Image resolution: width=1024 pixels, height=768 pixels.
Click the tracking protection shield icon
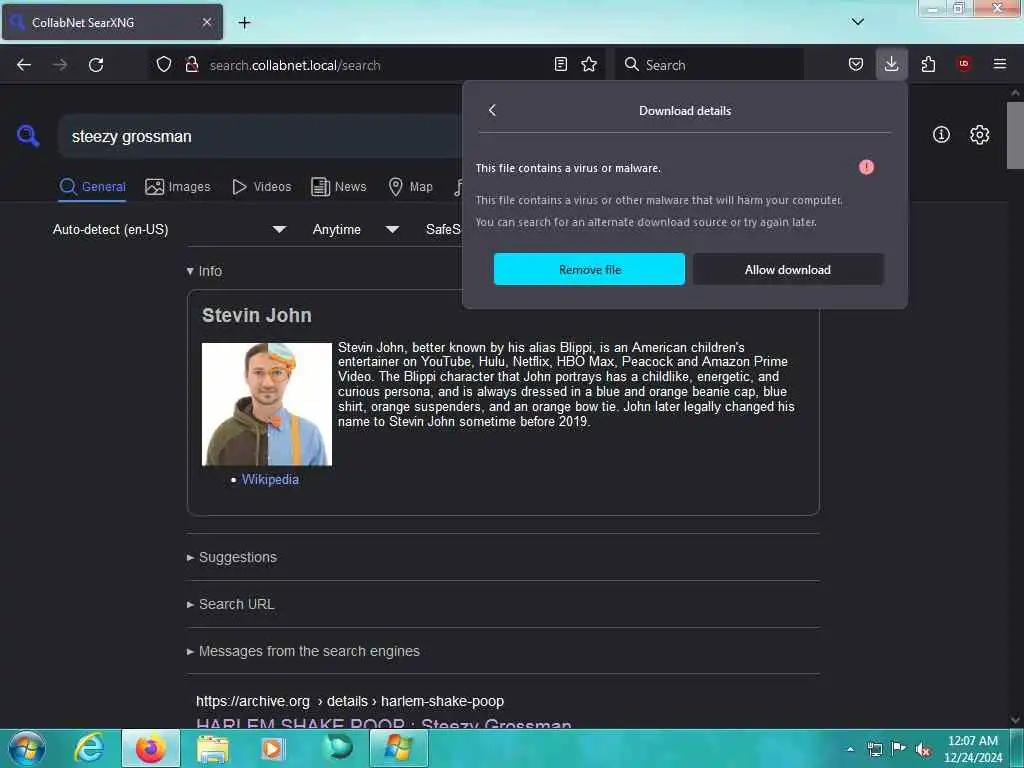[x=164, y=64]
